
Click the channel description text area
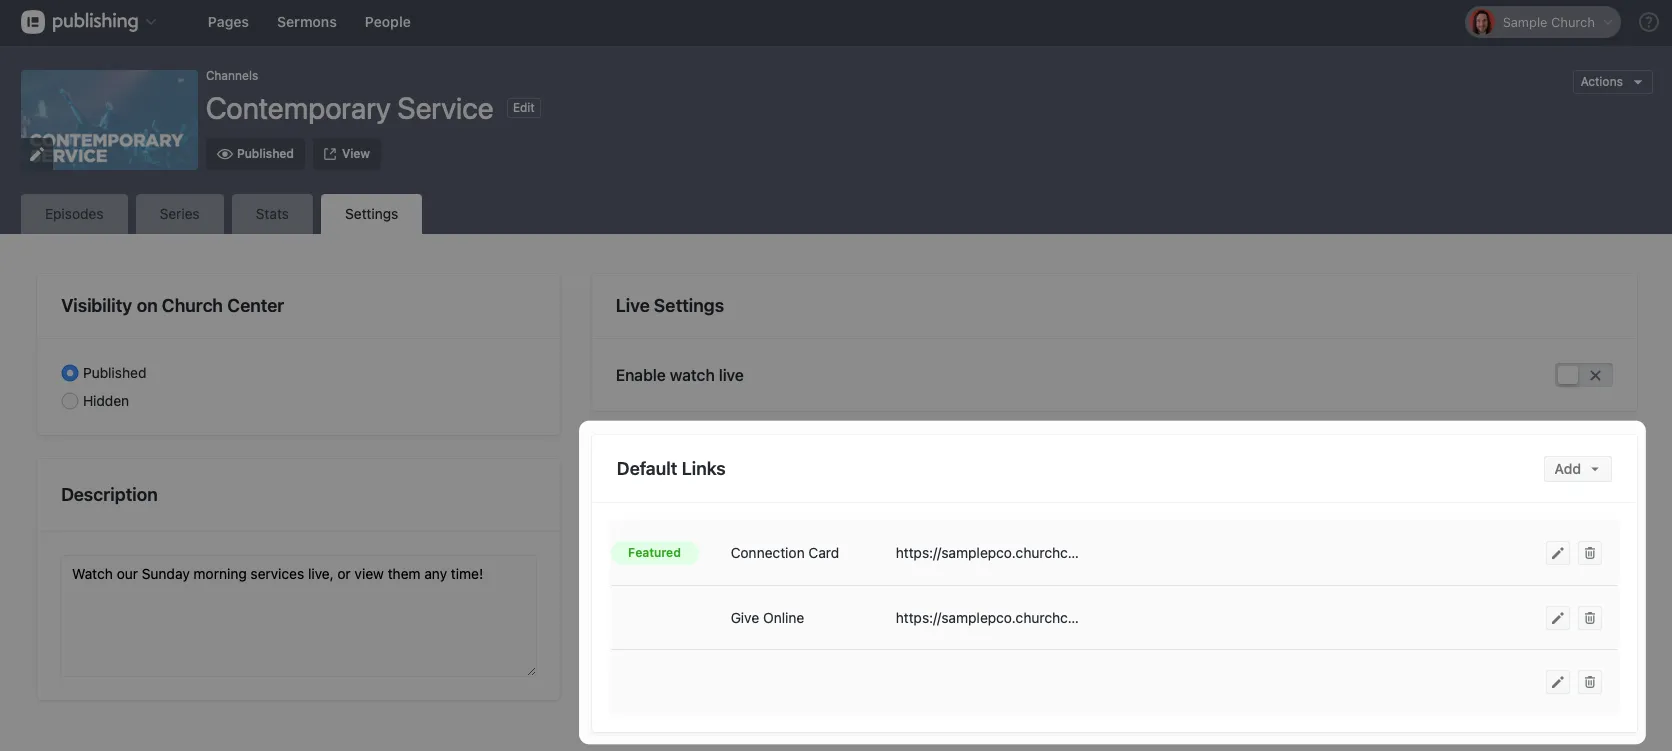298,616
